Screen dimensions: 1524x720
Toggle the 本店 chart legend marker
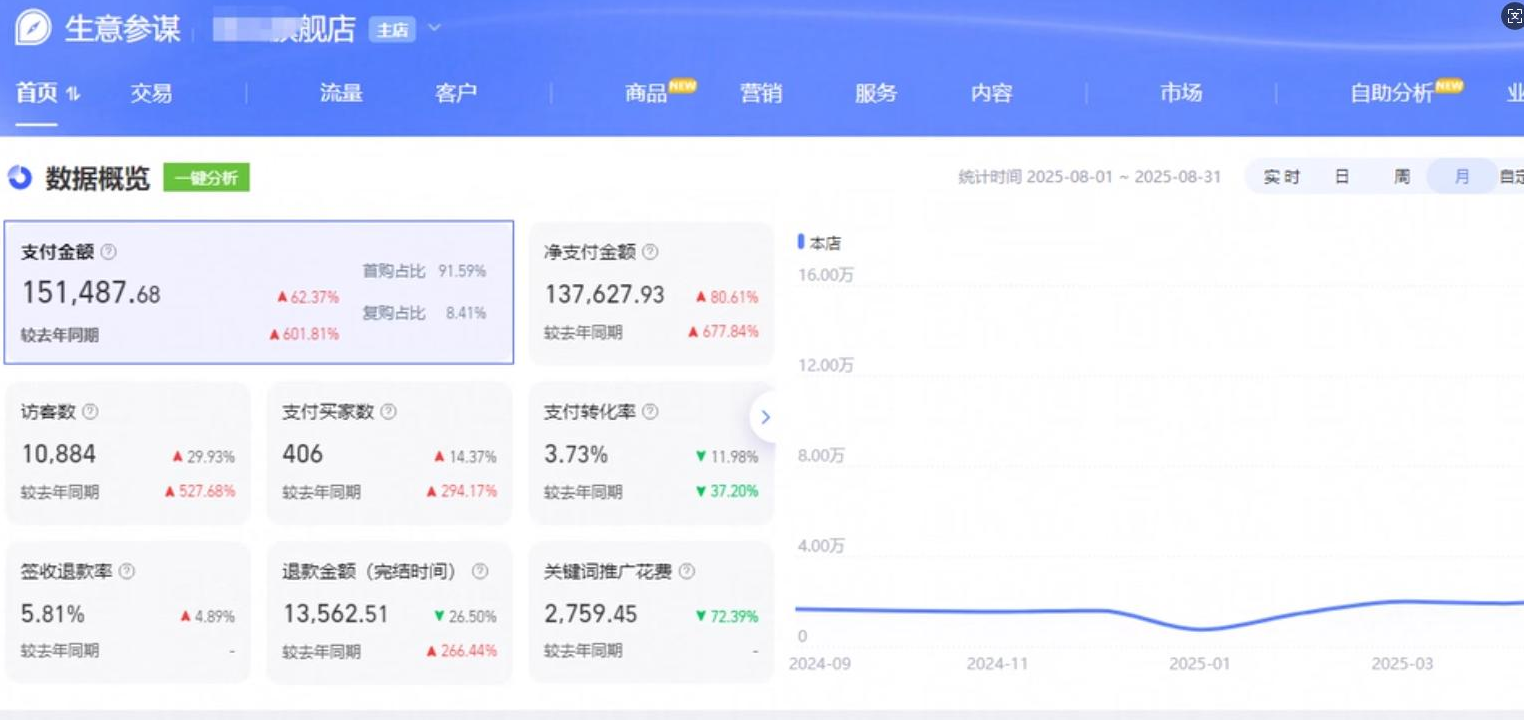pyautogui.click(x=801, y=242)
